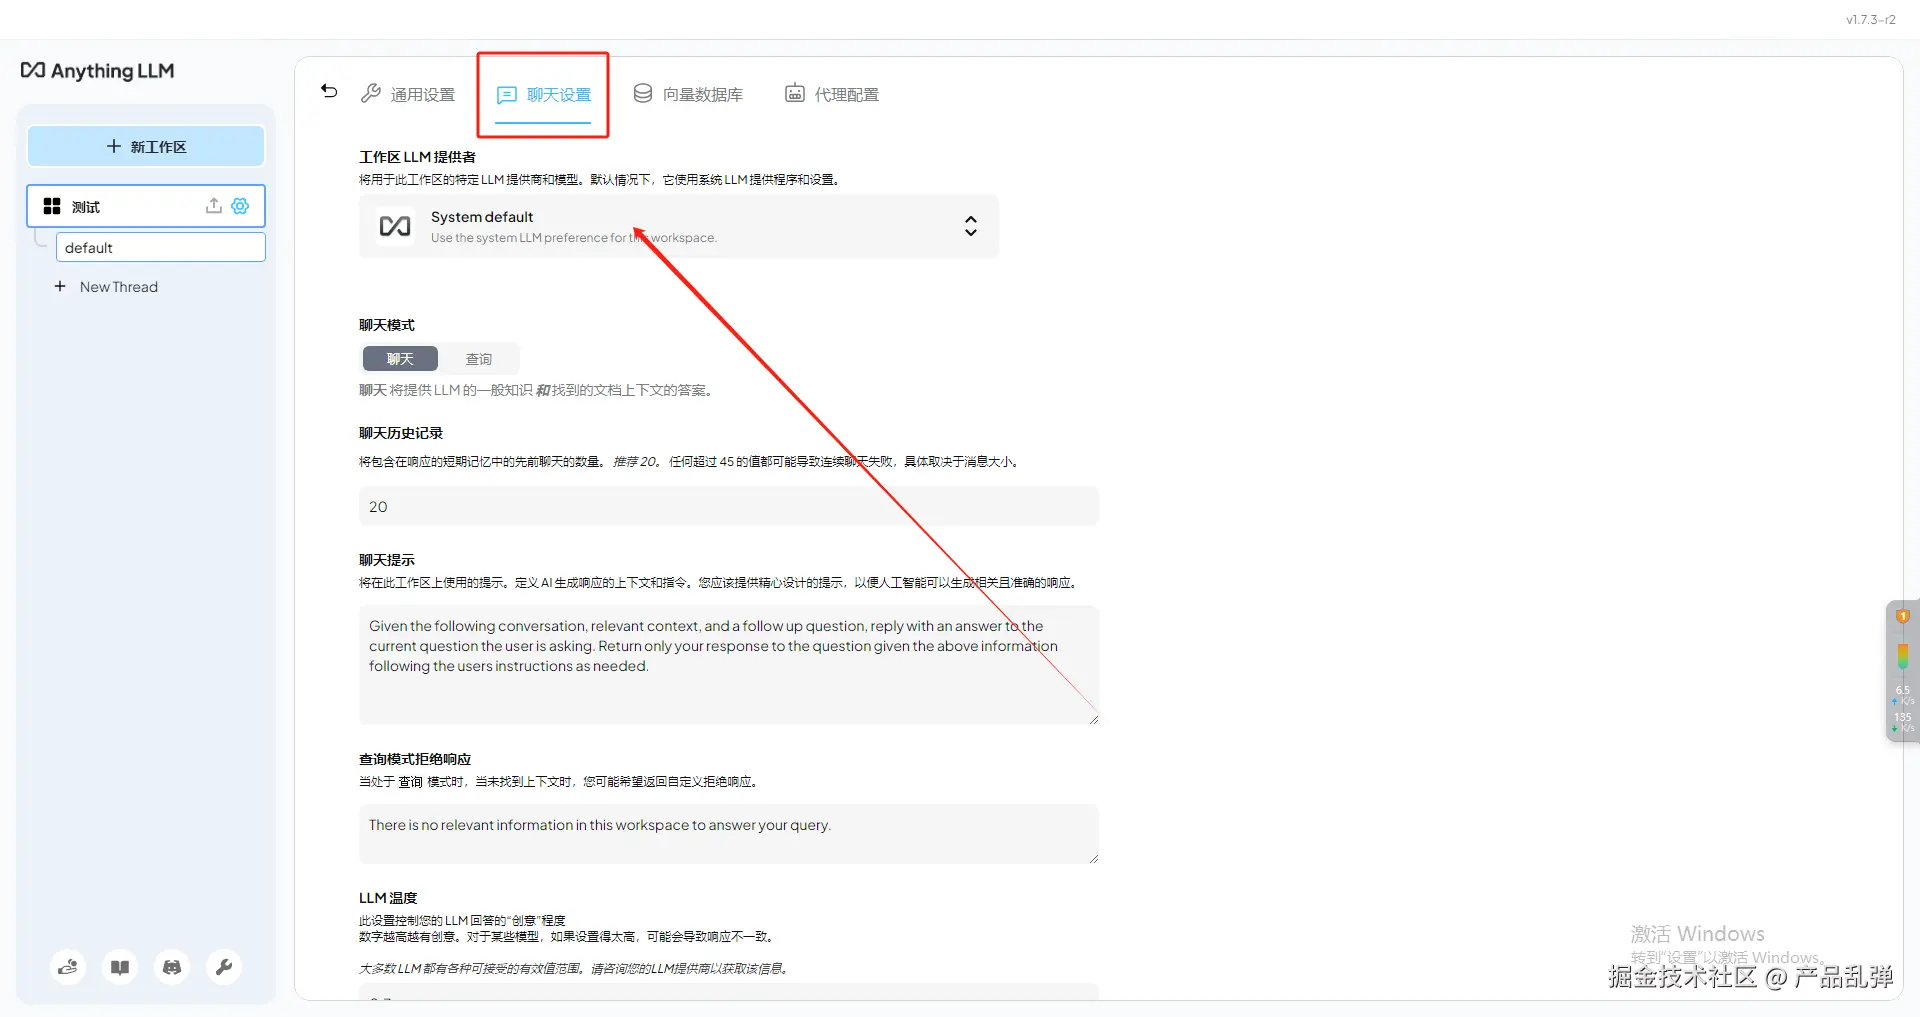
Task: Click the network speed monitor widget
Action: tap(1902, 671)
